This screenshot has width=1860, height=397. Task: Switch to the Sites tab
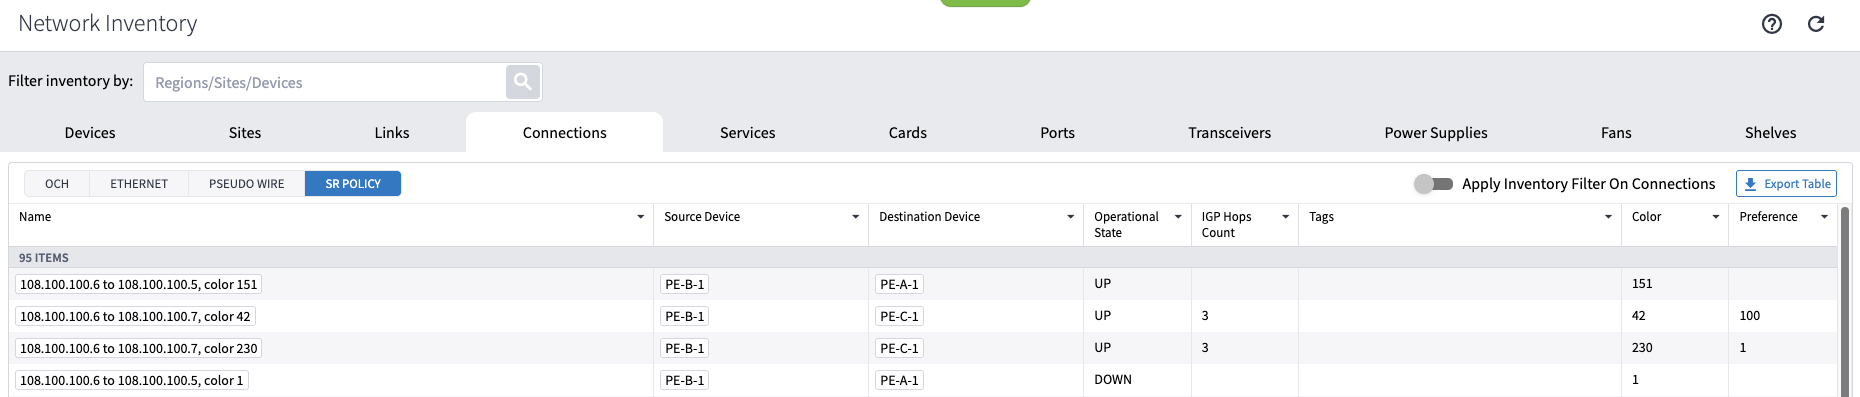click(245, 133)
